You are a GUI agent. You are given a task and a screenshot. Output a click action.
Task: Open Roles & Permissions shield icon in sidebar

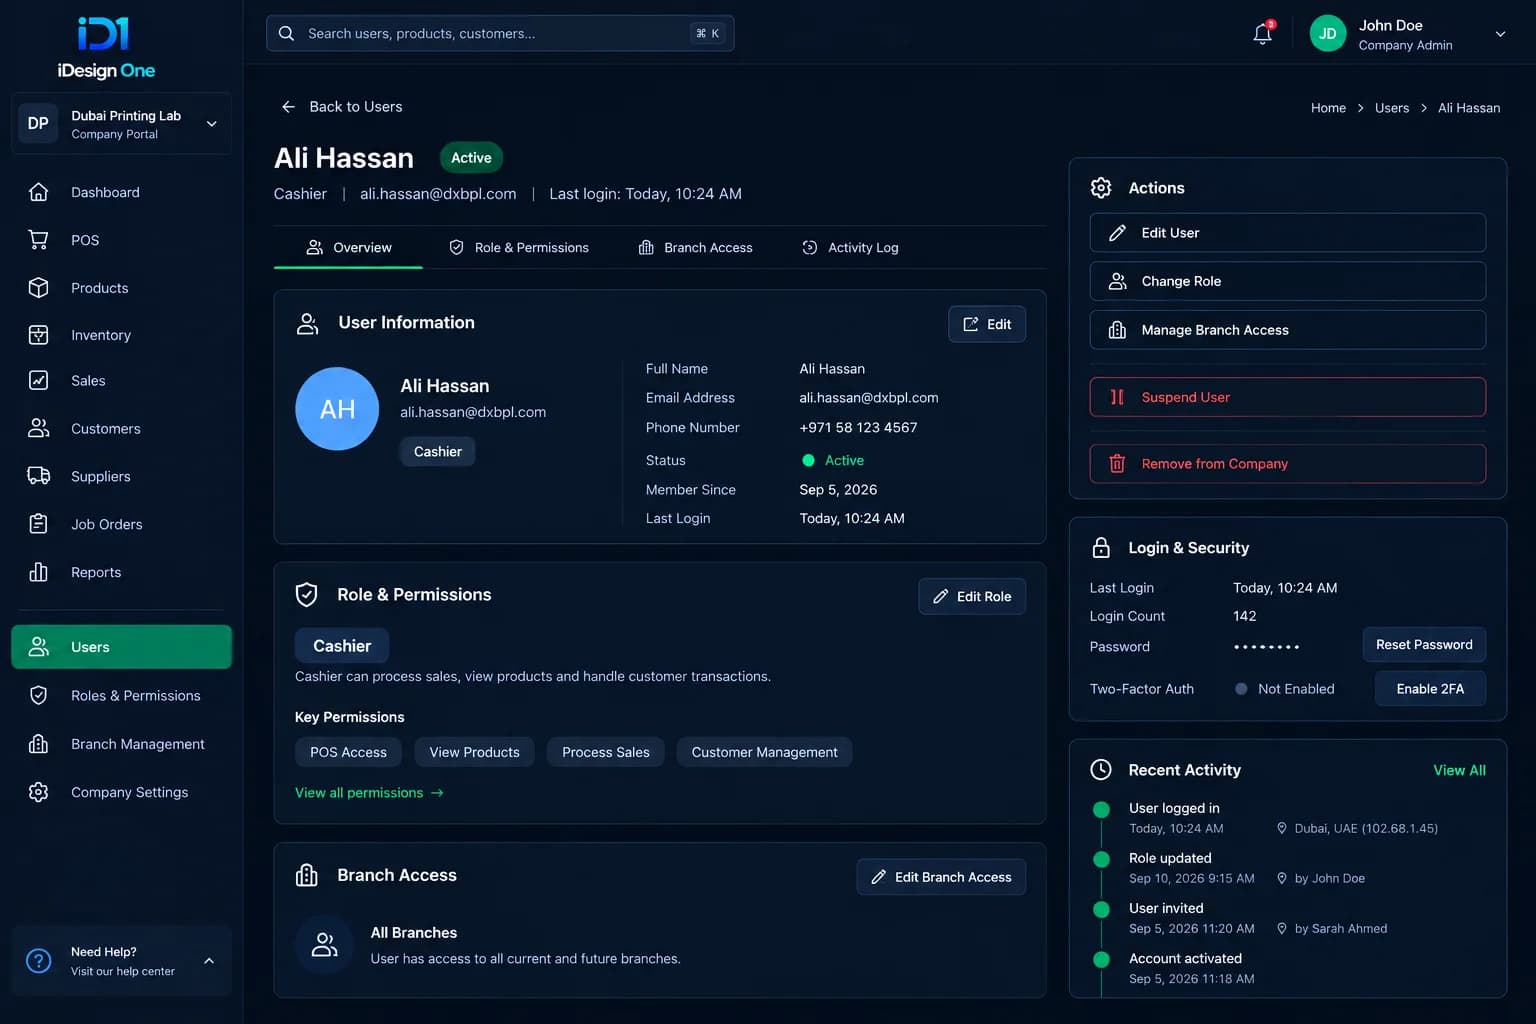coord(38,695)
